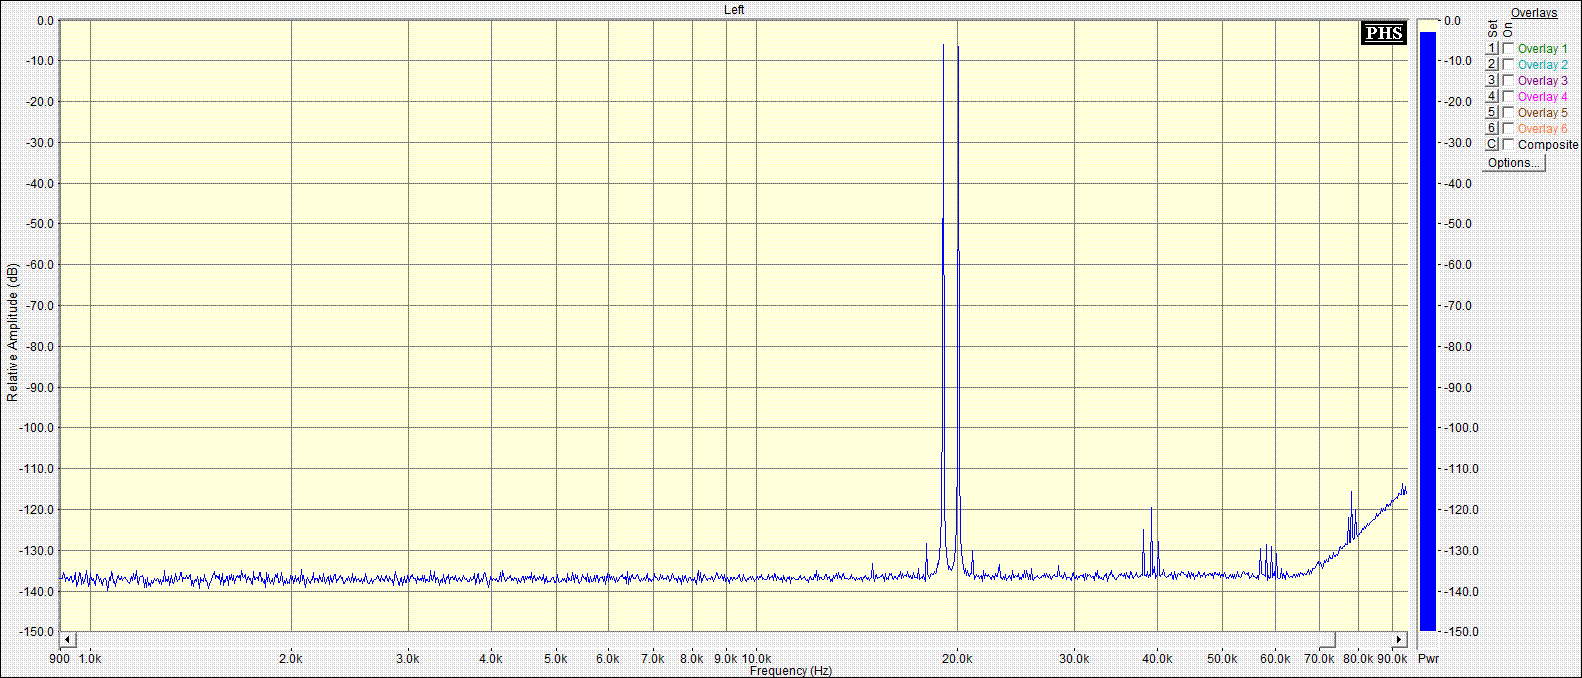Click the '10.0k' frequency tick label
This screenshot has height=678, width=1582.
757,658
